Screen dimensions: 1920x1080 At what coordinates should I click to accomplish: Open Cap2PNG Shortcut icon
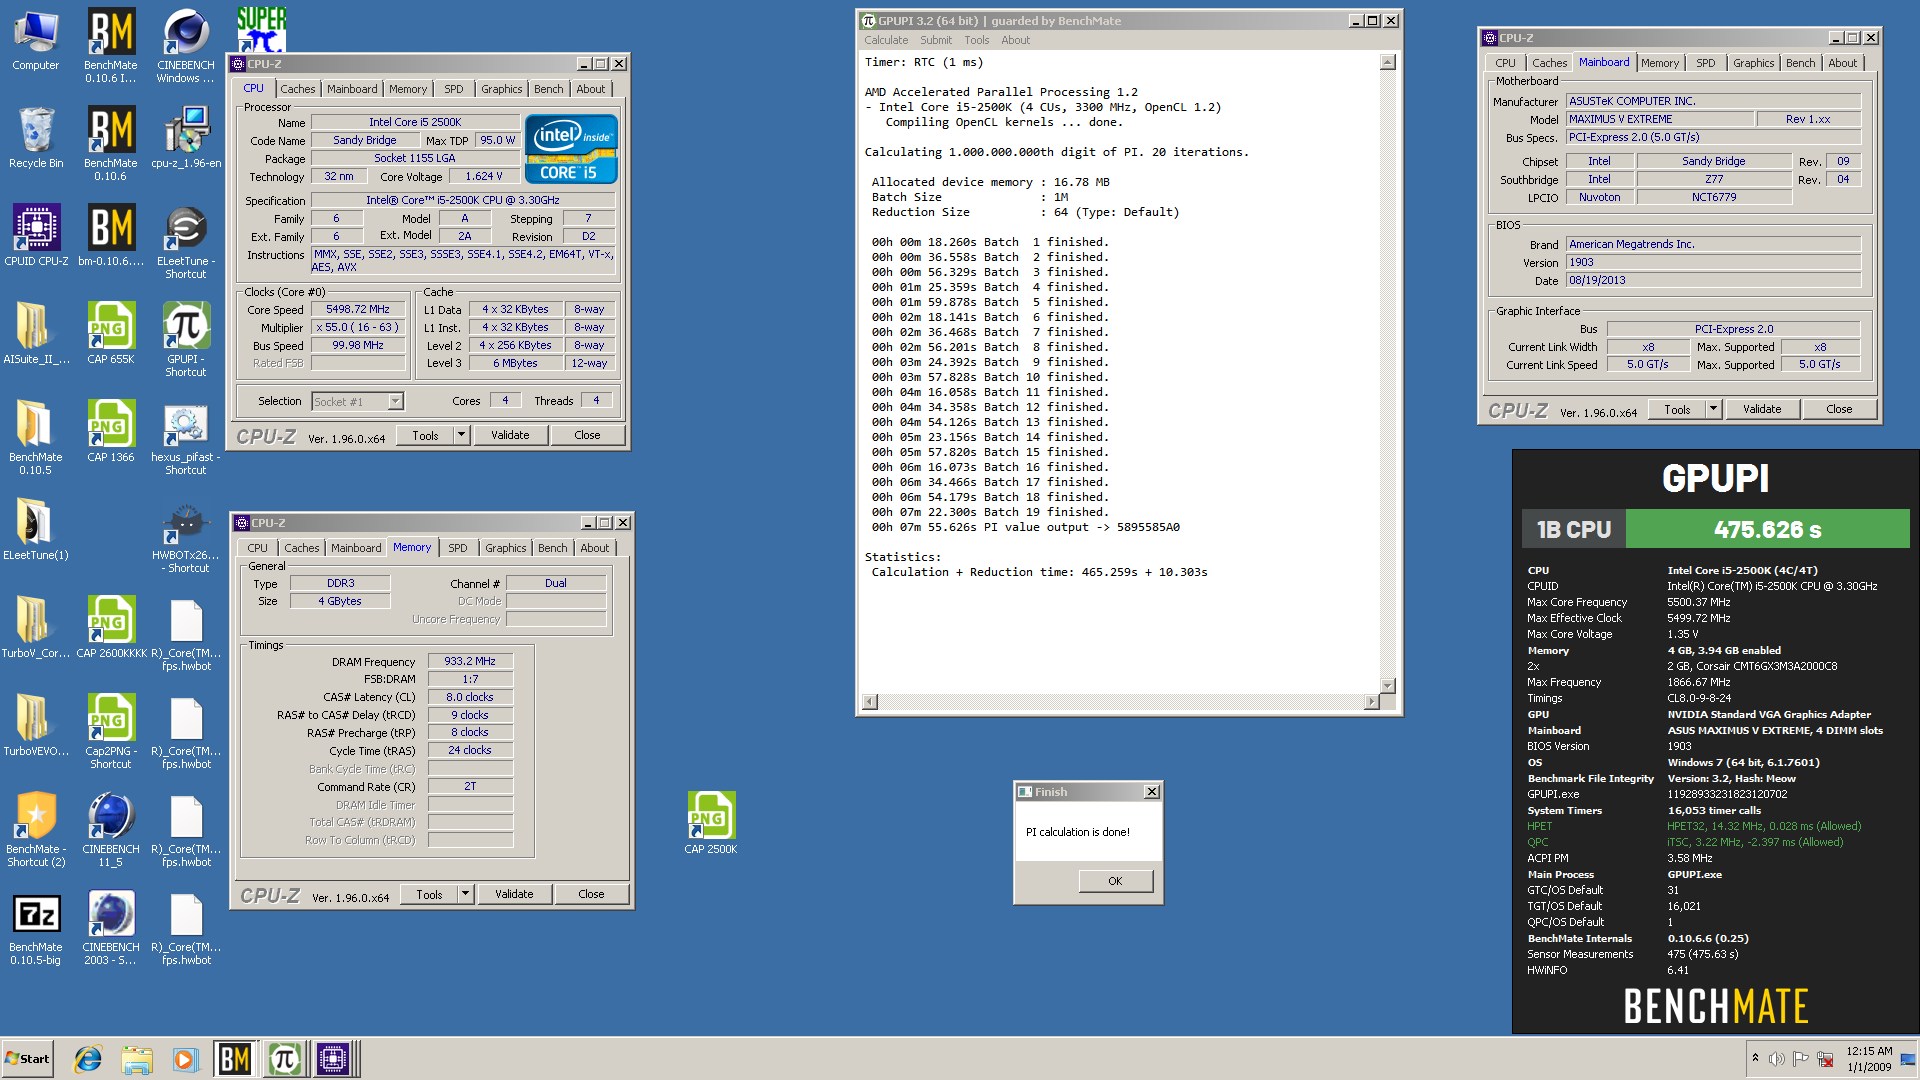click(111, 731)
